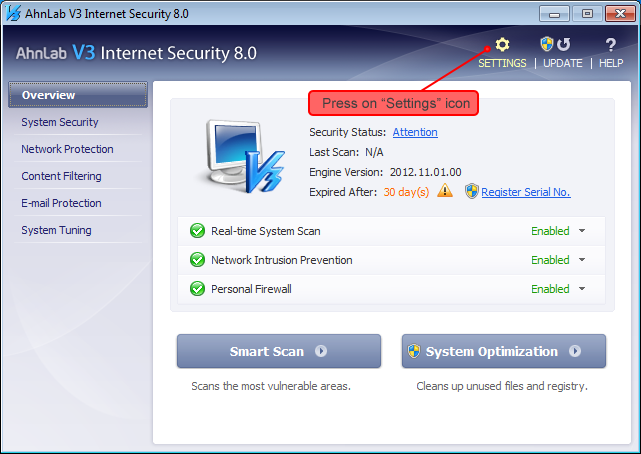The image size is (641, 454).
Task: Select System Security in the sidebar
Action: [x=60, y=122]
